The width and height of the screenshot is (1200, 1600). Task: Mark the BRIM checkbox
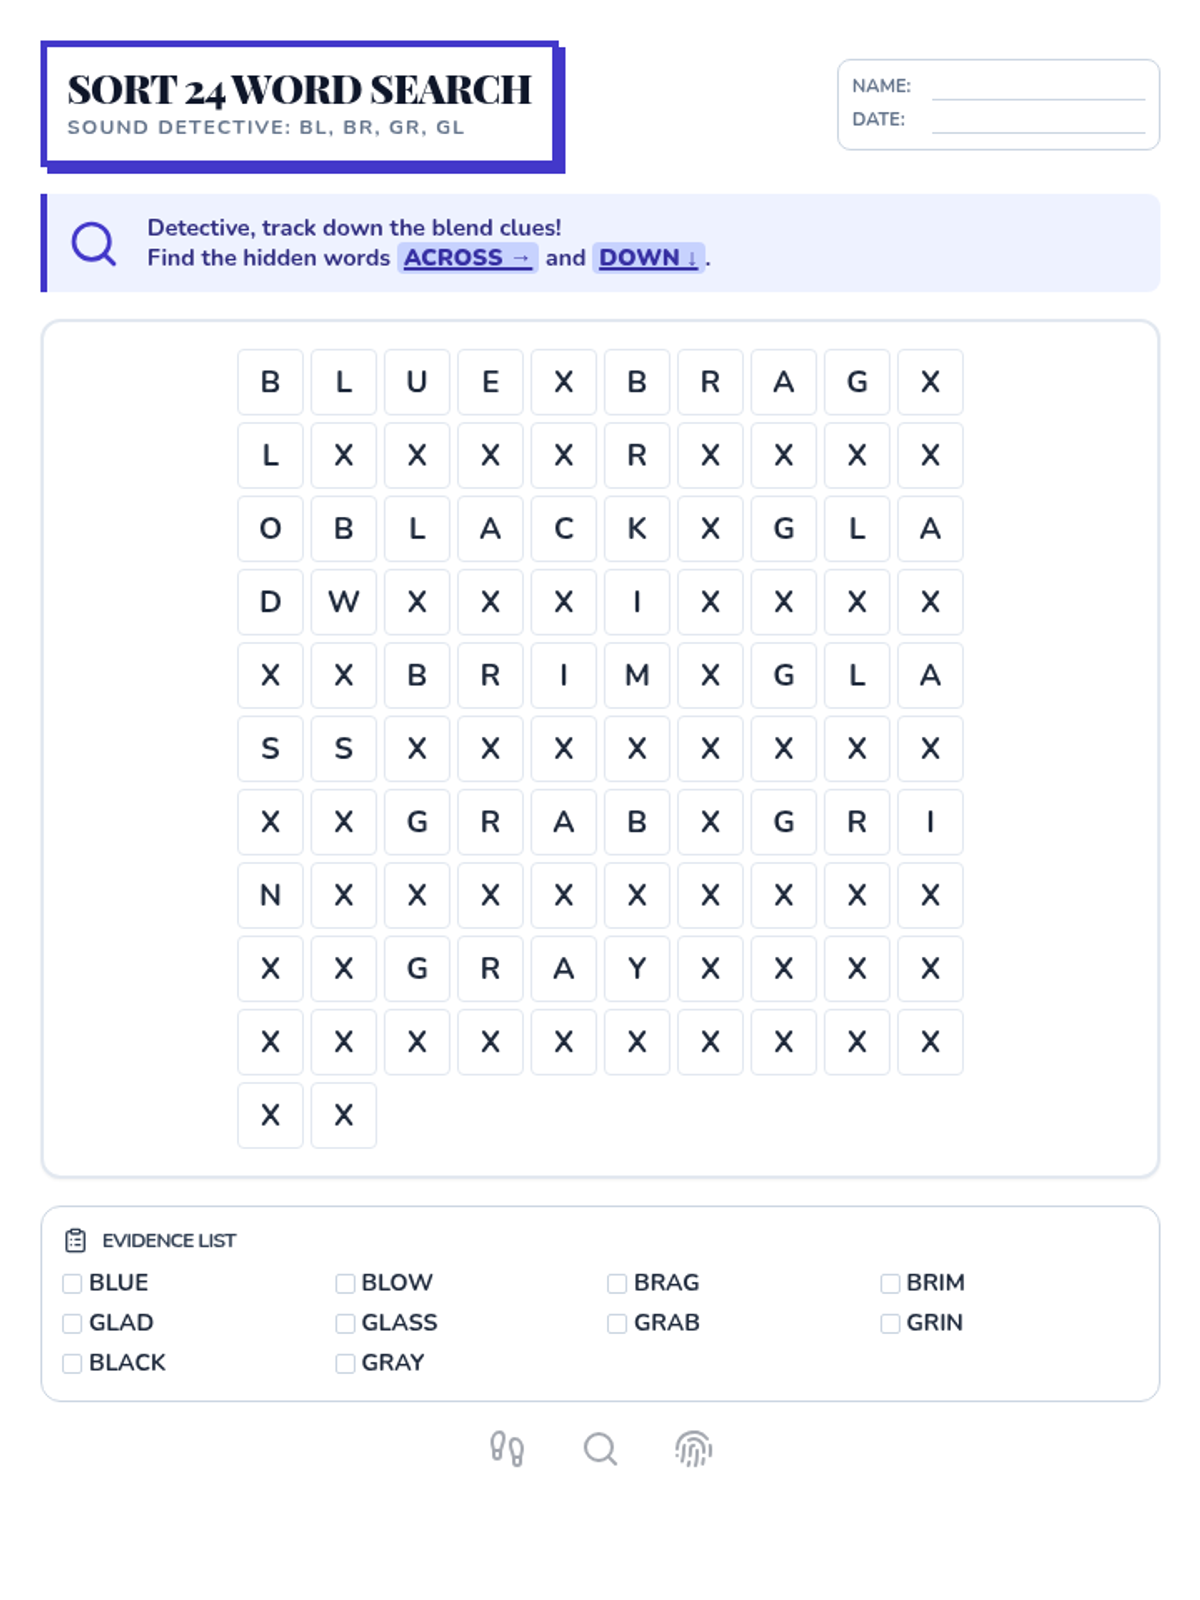[x=890, y=1283]
